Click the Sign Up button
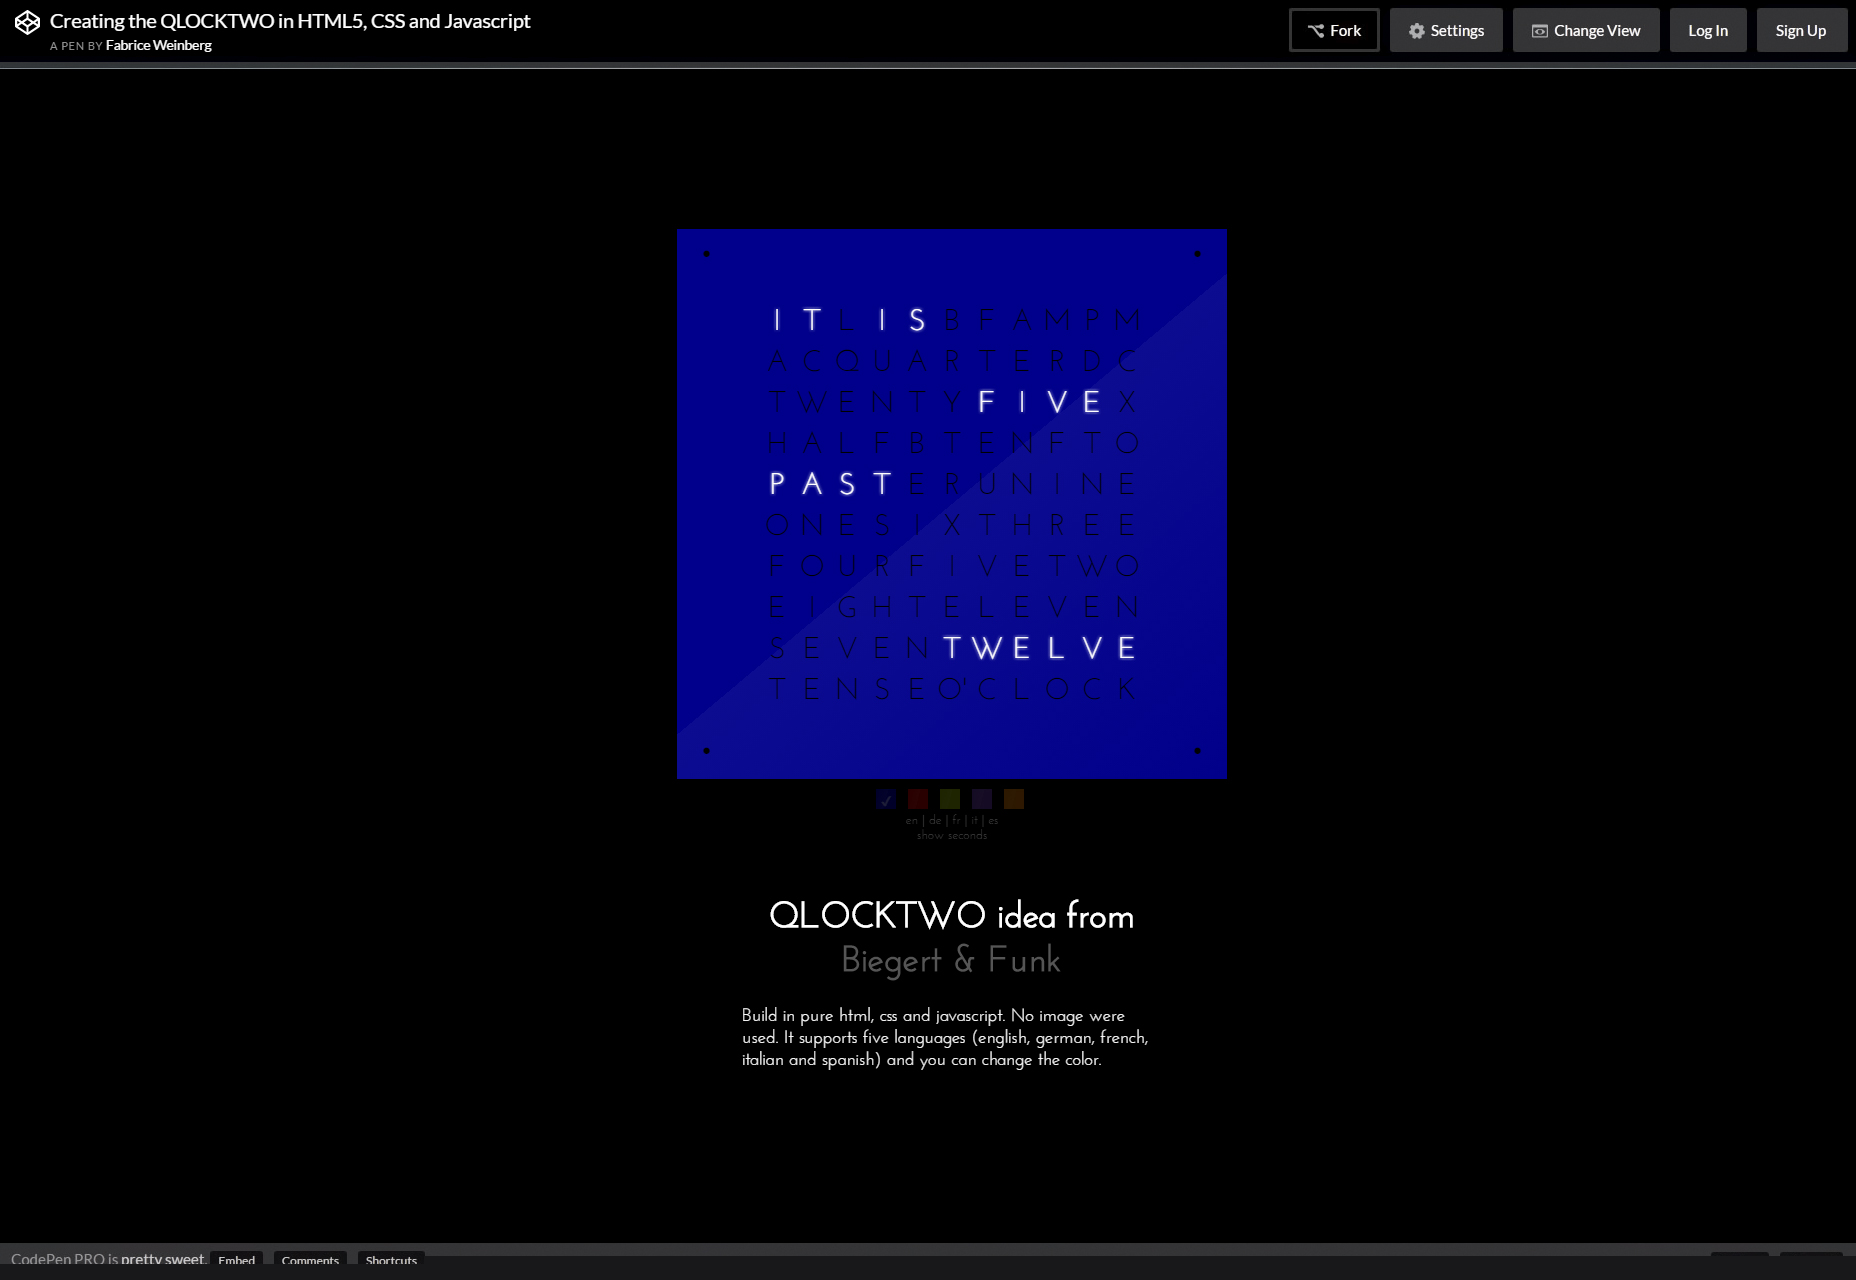The width and height of the screenshot is (1856, 1280). (1801, 30)
